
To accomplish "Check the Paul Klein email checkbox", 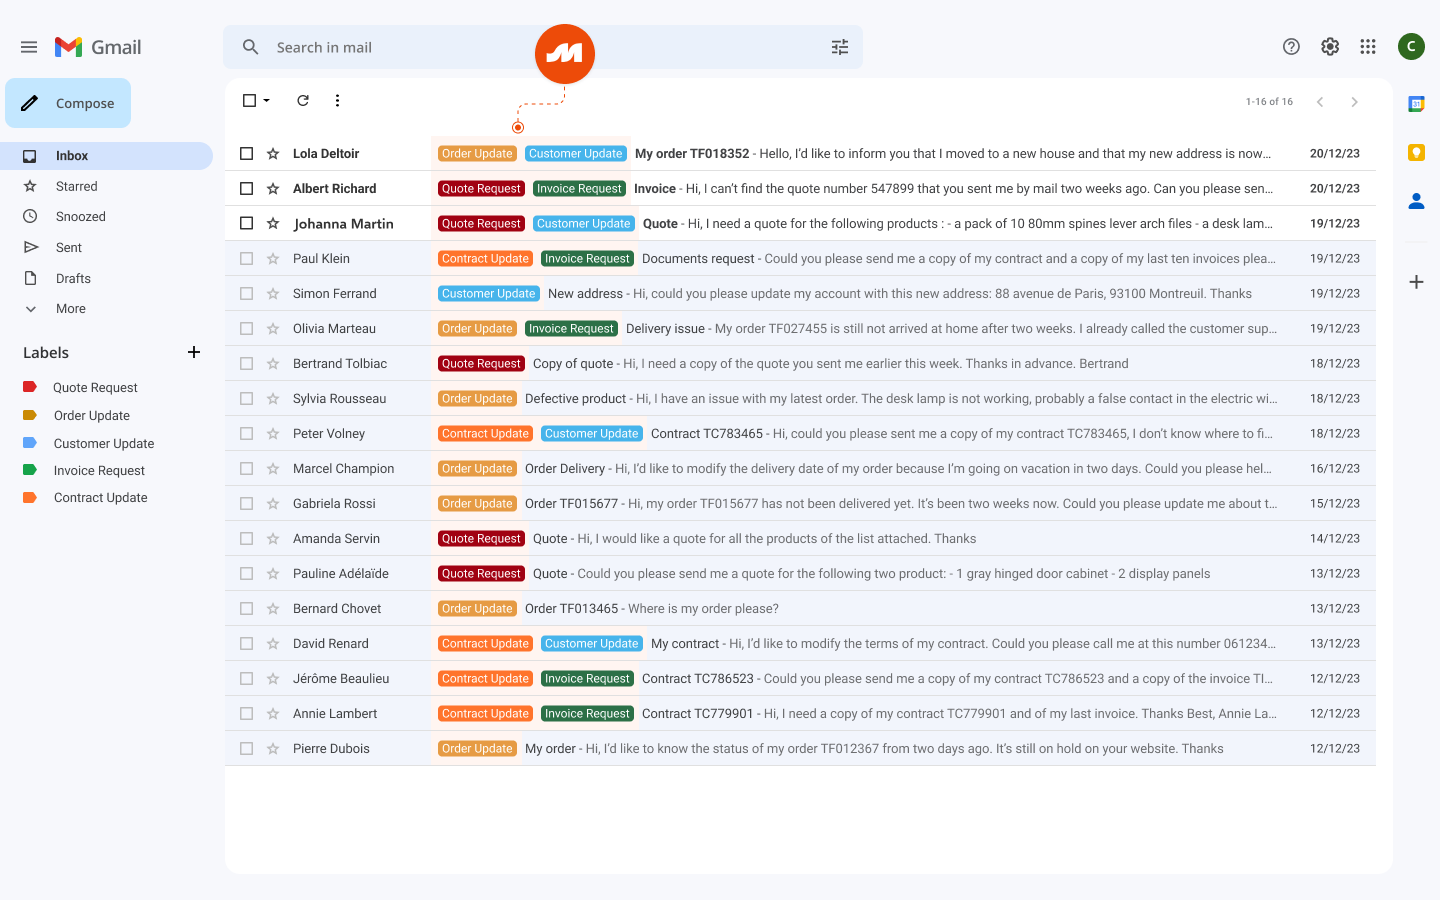I will pos(246,259).
